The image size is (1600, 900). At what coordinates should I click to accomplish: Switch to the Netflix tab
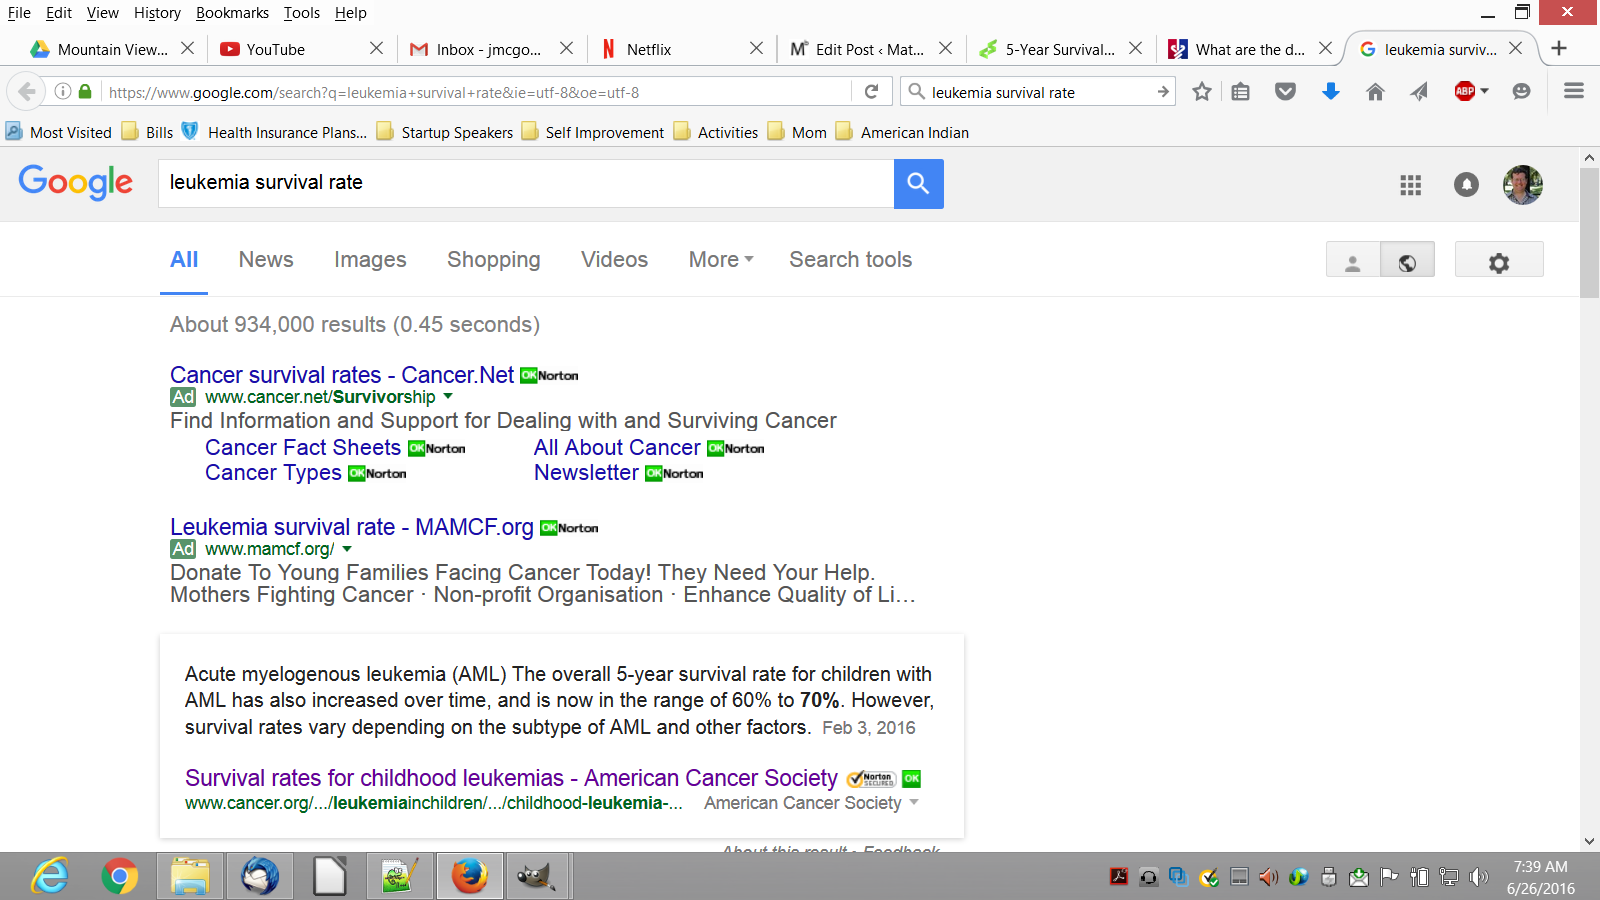pyautogui.click(x=682, y=49)
